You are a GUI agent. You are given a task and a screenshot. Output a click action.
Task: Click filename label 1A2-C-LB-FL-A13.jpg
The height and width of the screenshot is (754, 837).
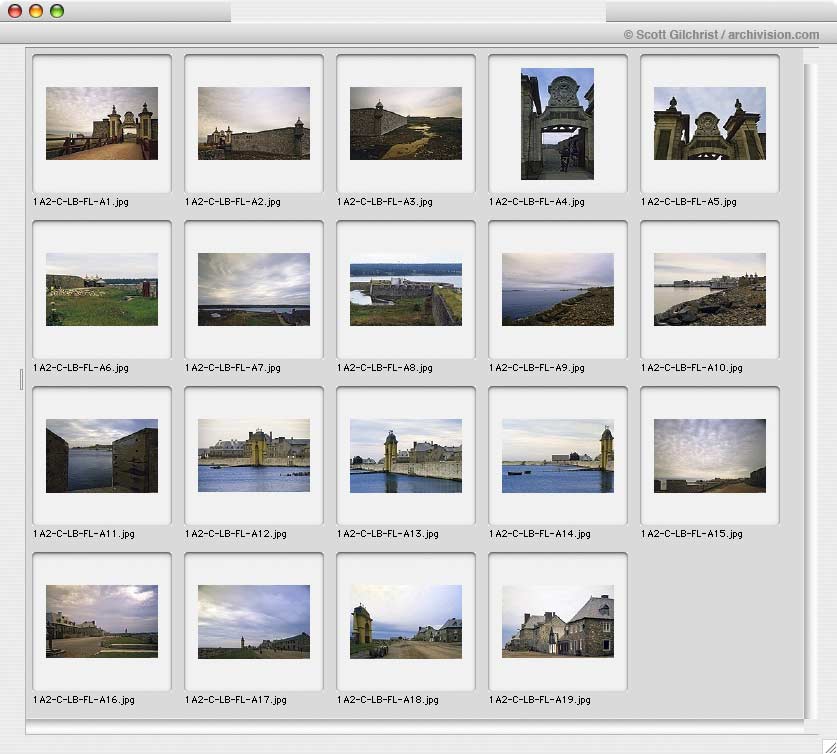(x=388, y=534)
